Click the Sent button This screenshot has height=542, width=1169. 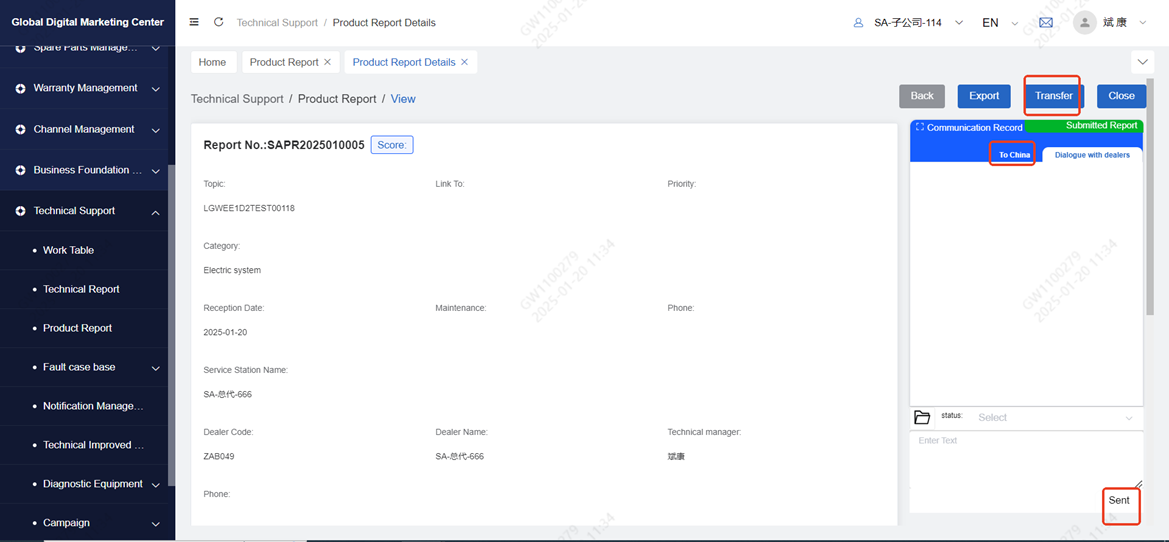[1119, 500]
